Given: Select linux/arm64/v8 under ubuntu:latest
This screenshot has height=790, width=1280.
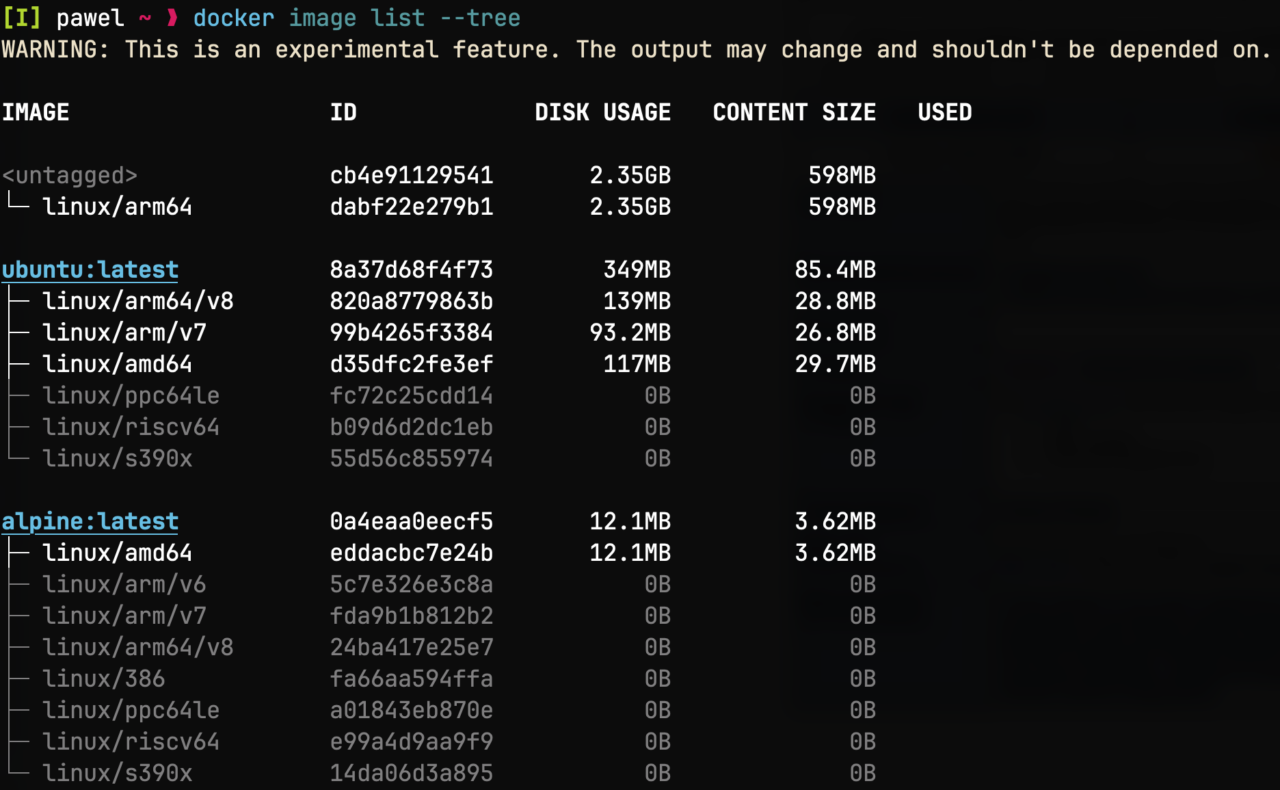Looking at the screenshot, I should (x=138, y=301).
